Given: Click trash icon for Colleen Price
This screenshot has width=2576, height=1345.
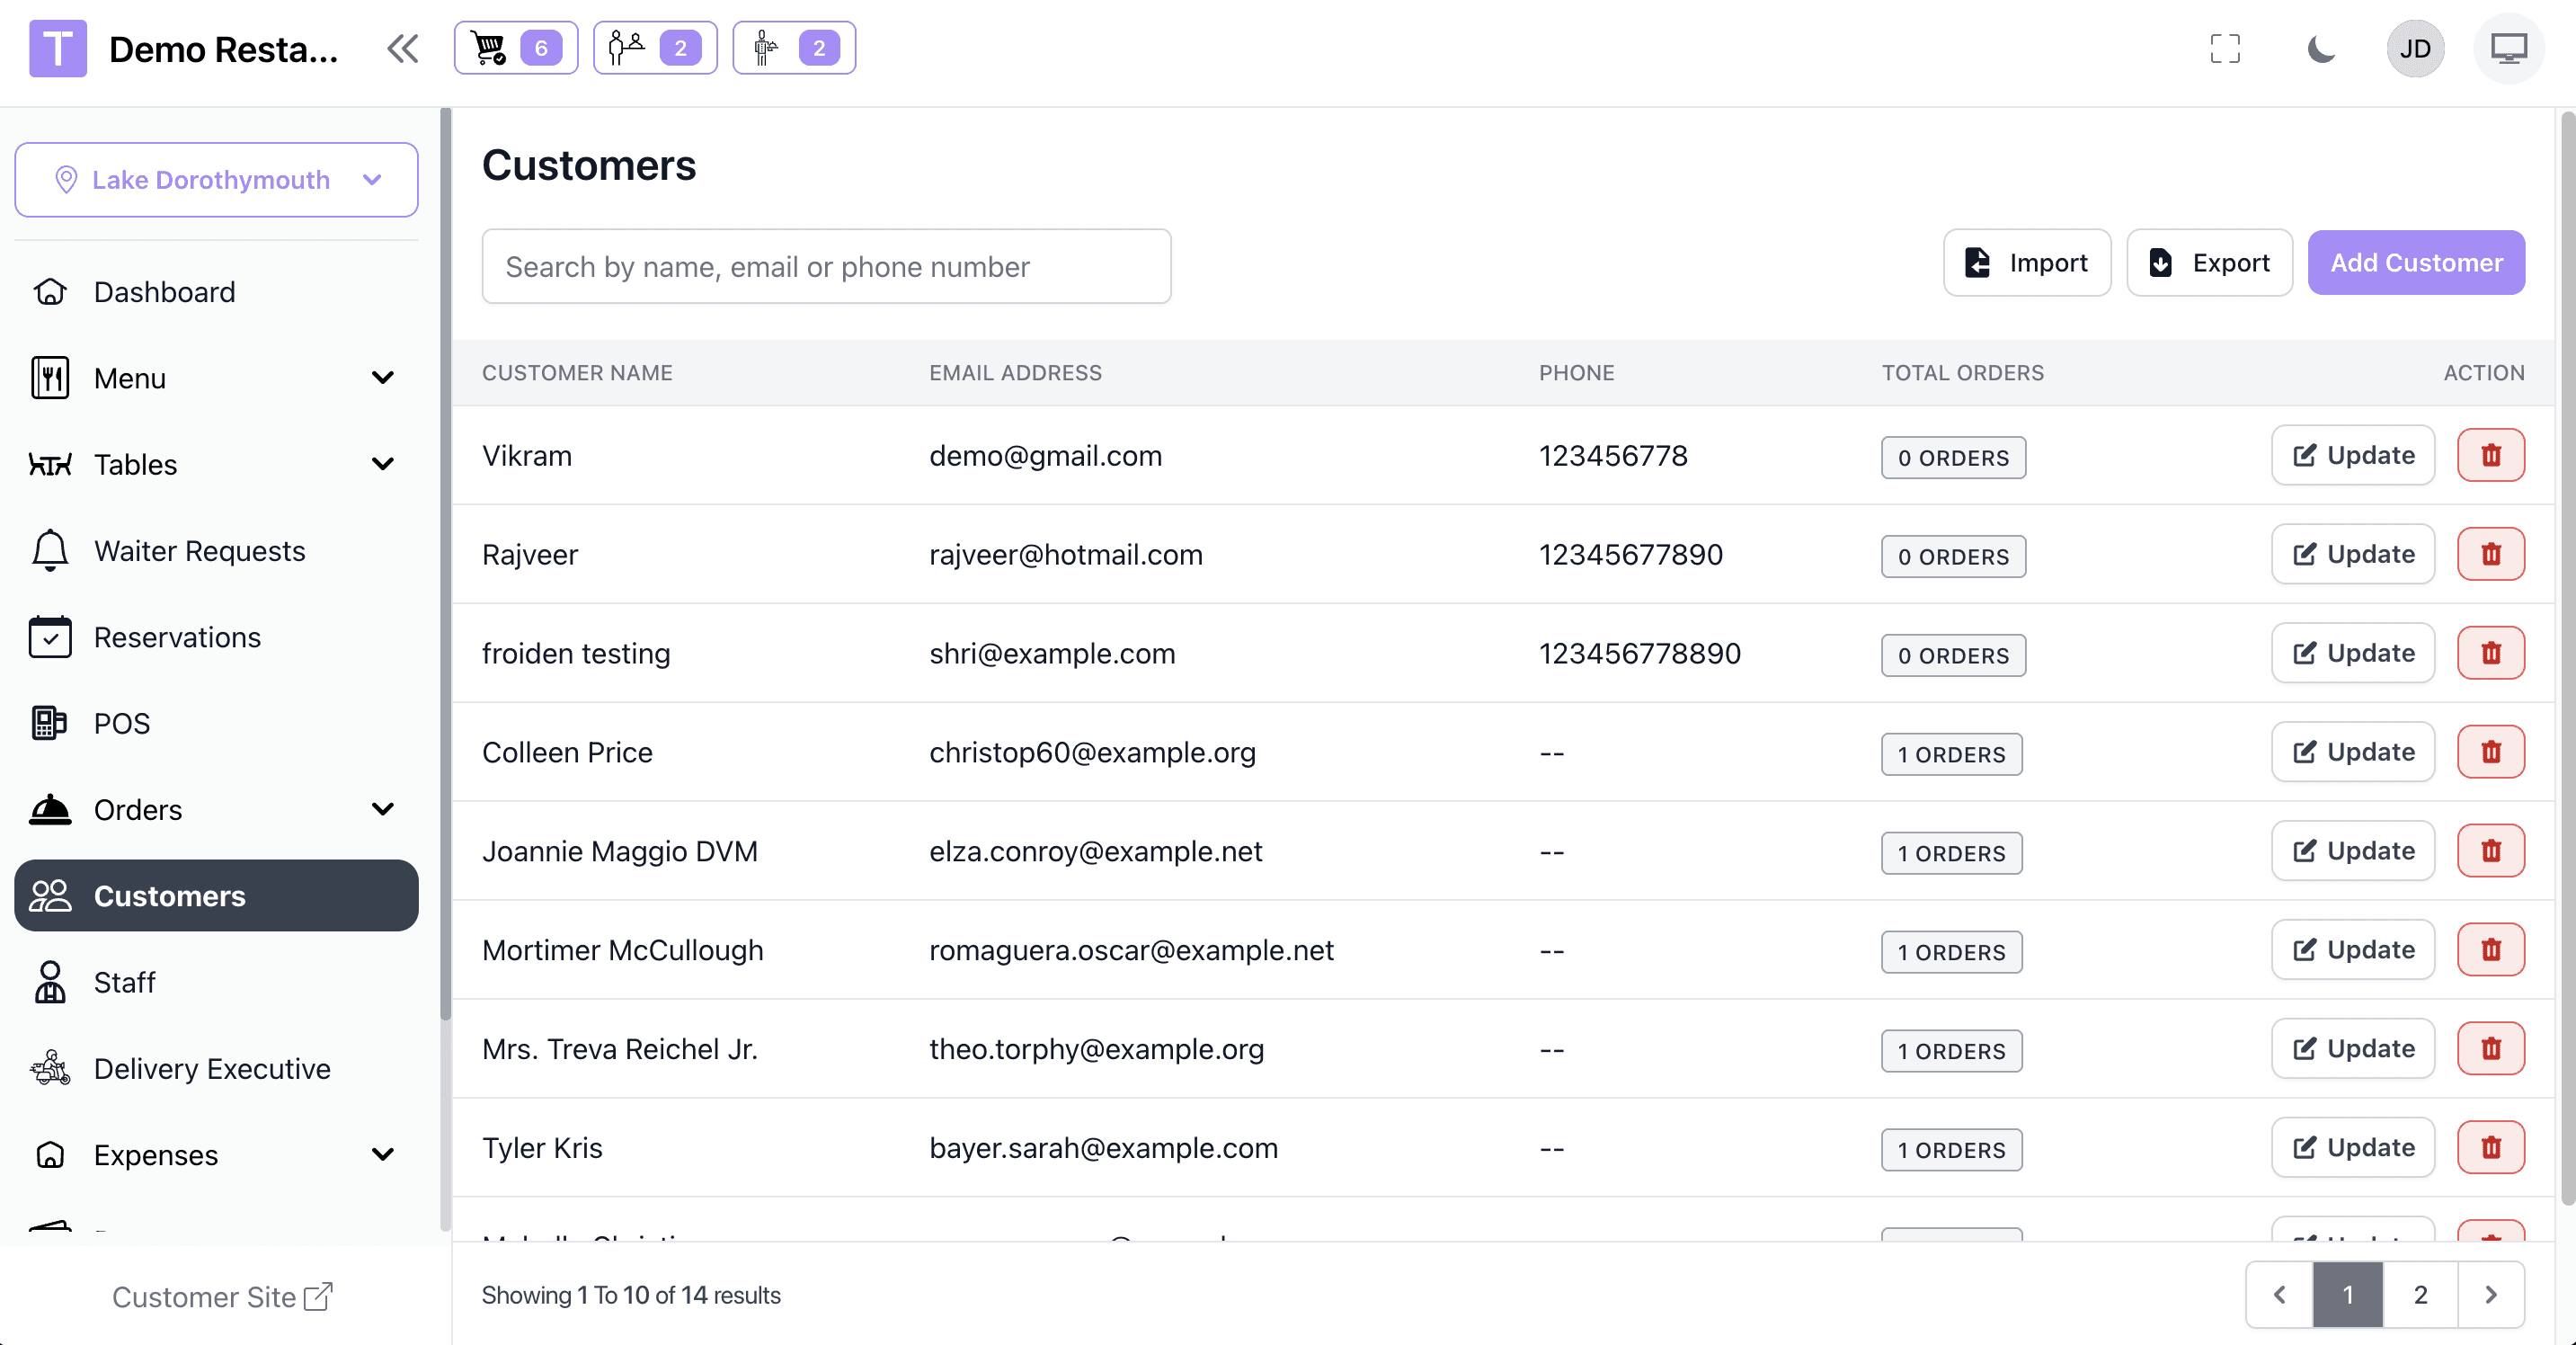Looking at the screenshot, I should click(x=2490, y=752).
